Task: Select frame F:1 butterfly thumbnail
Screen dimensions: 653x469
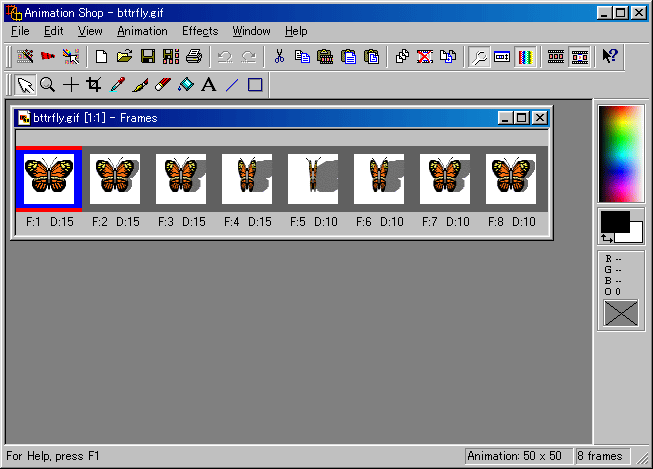Action: 49,179
